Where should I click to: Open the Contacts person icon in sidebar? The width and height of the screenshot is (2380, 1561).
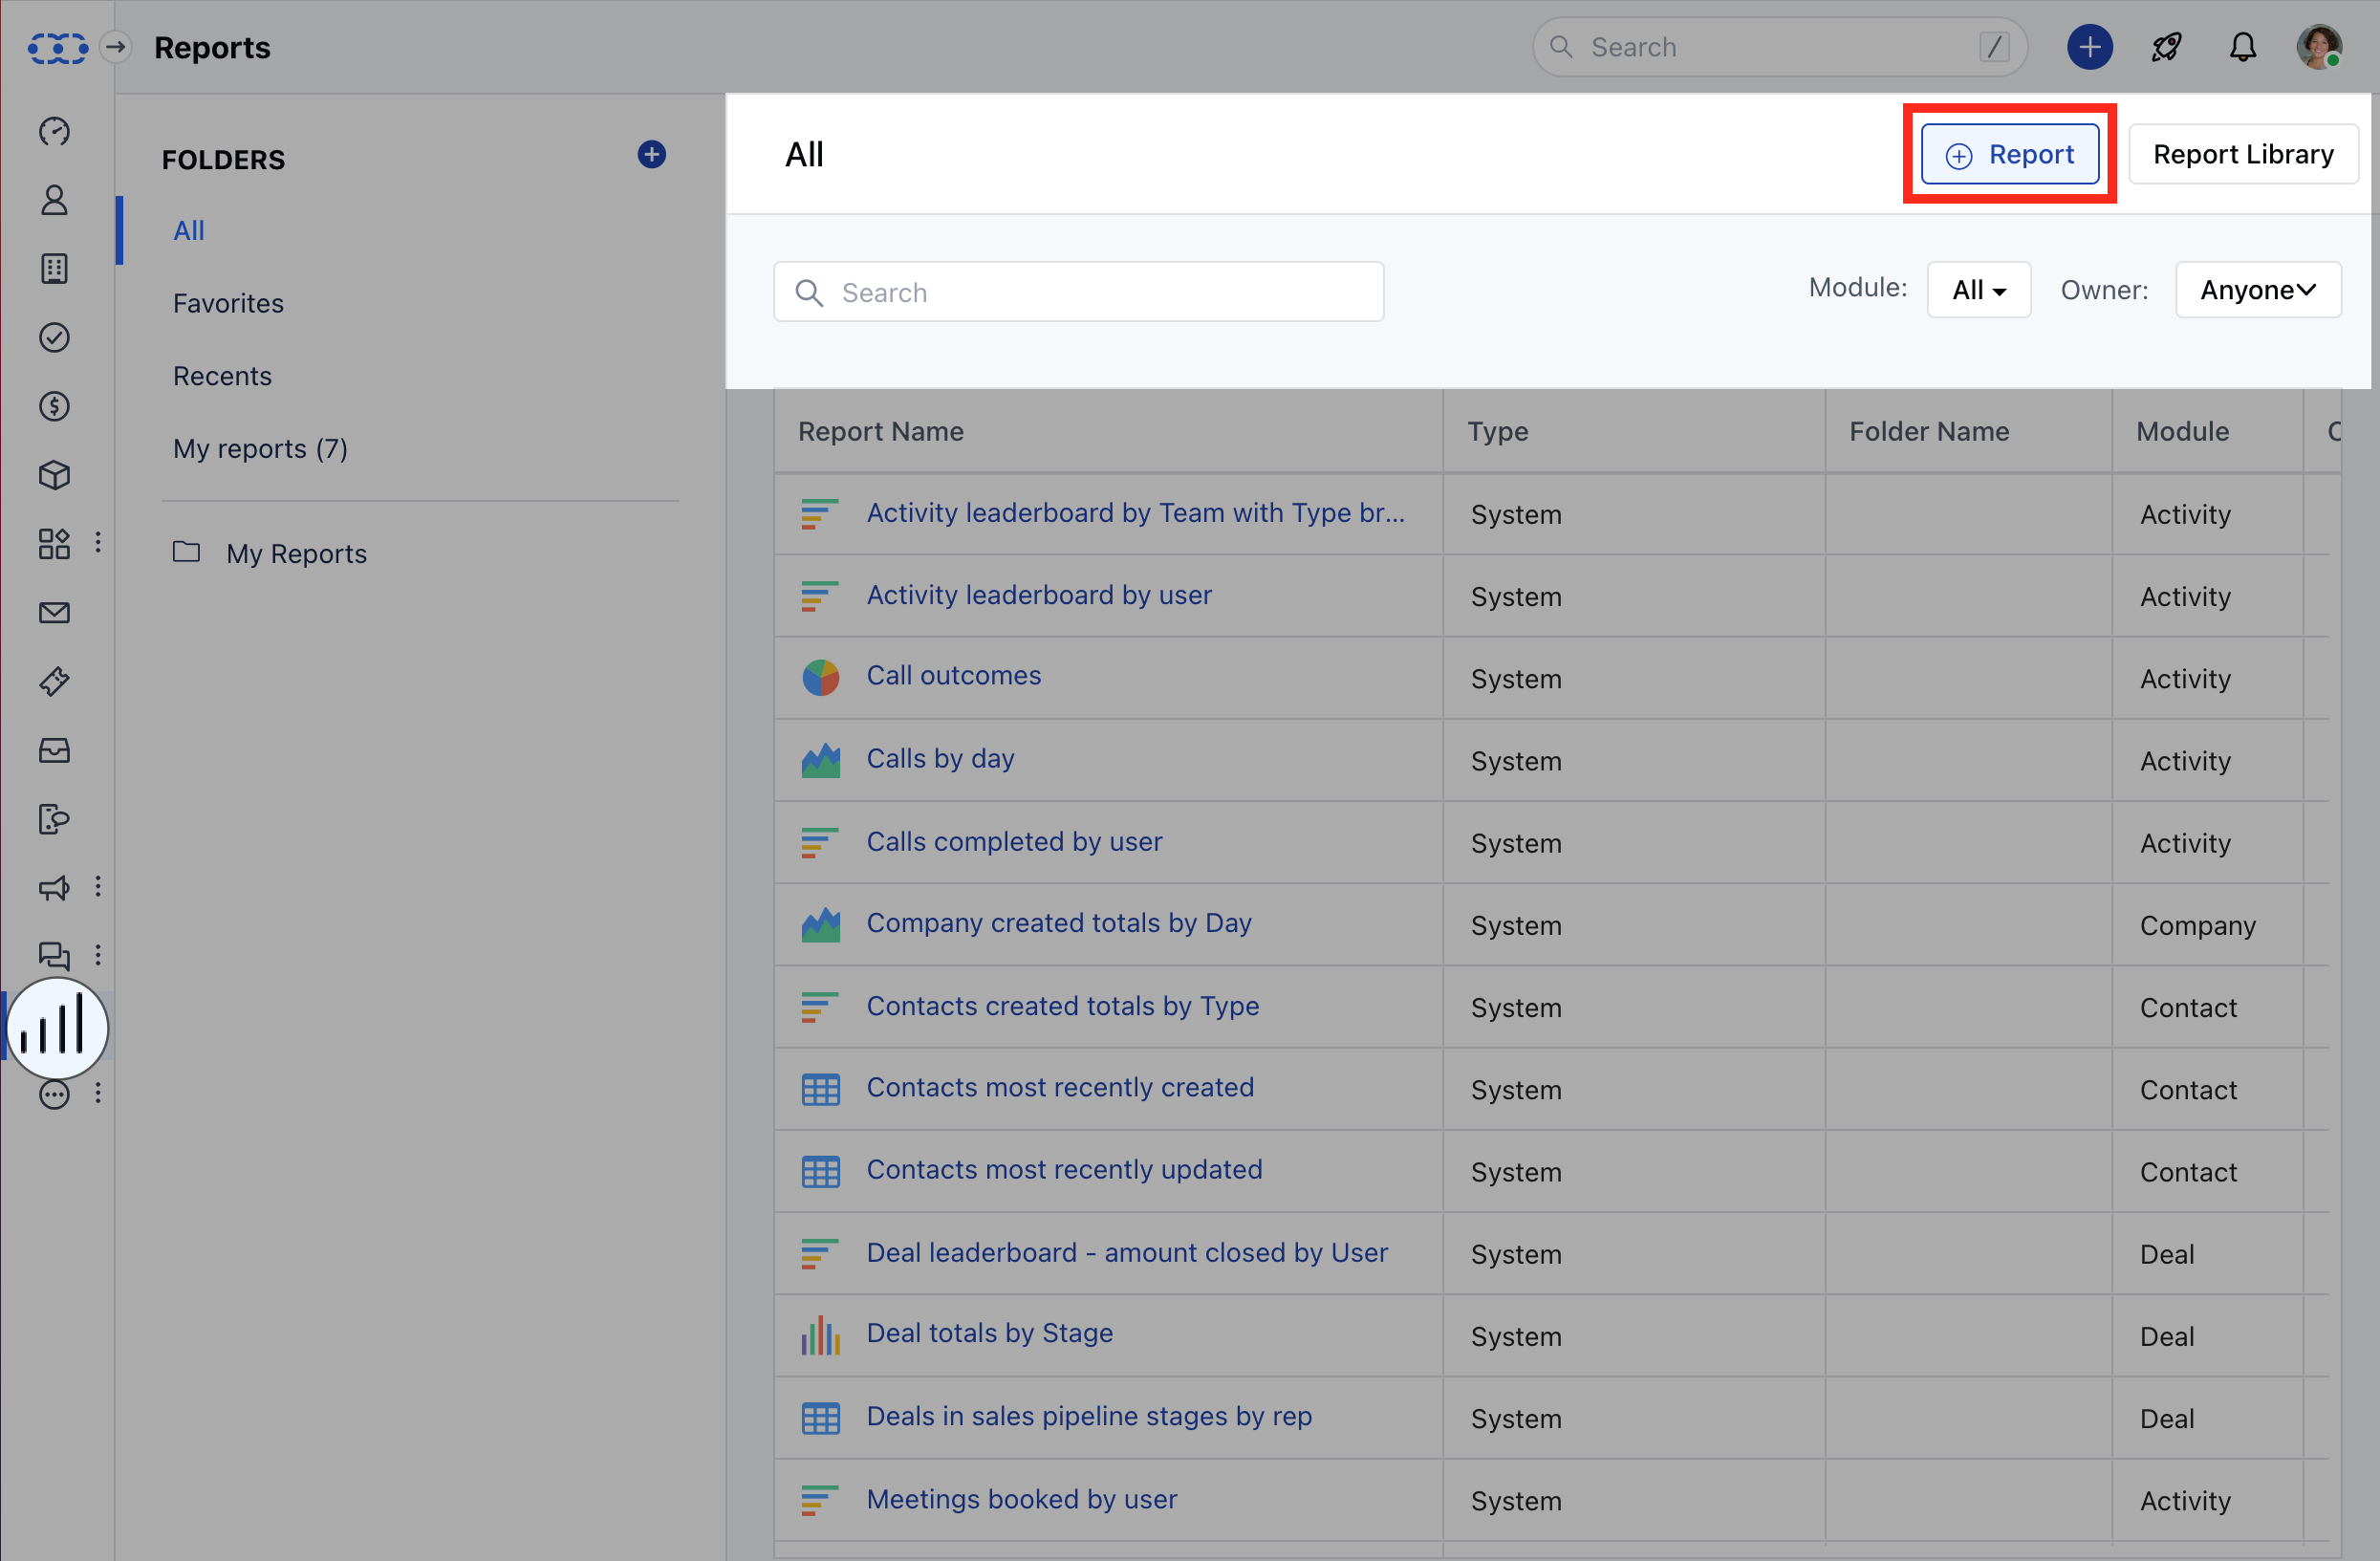click(x=54, y=200)
